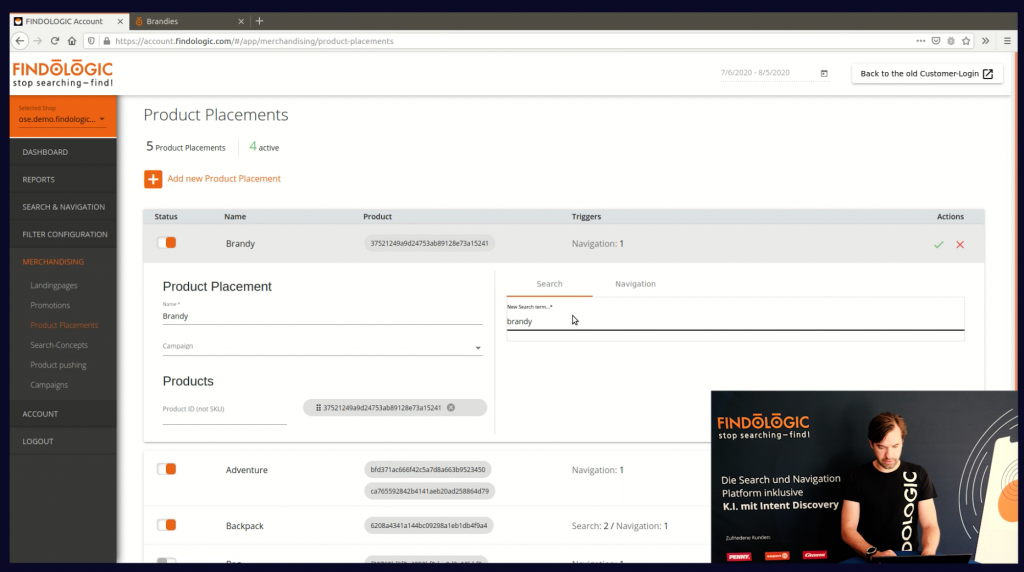The height and width of the screenshot is (572, 1024).
Task: Click the toolbar overflow chevrons icon
Action: tap(985, 40)
